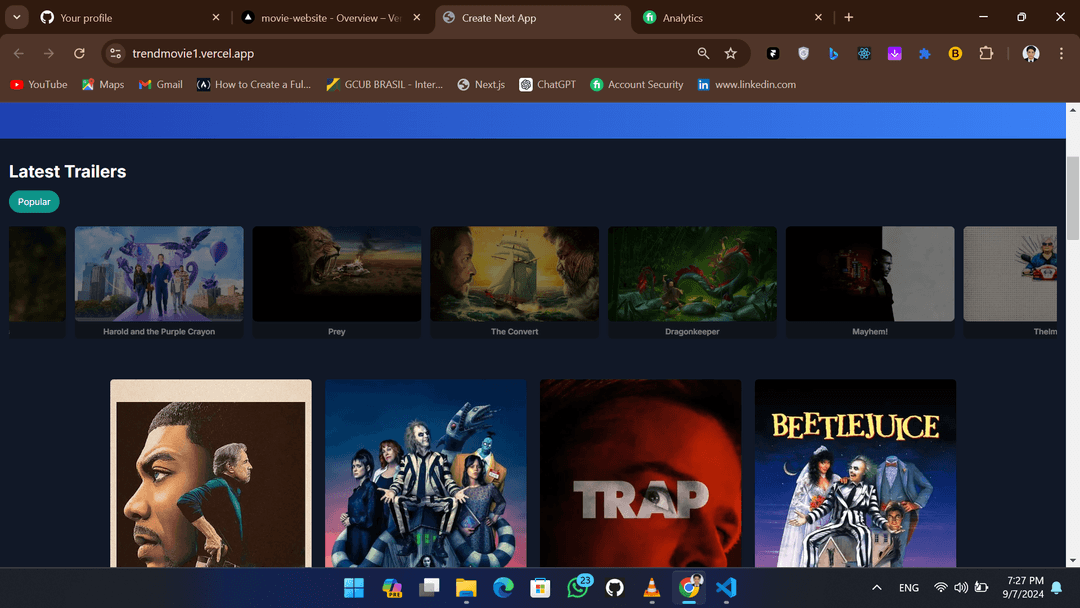Open a new tab with plus button
Image resolution: width=1080 pixels, height=608 pixels.
pos(849,17)
